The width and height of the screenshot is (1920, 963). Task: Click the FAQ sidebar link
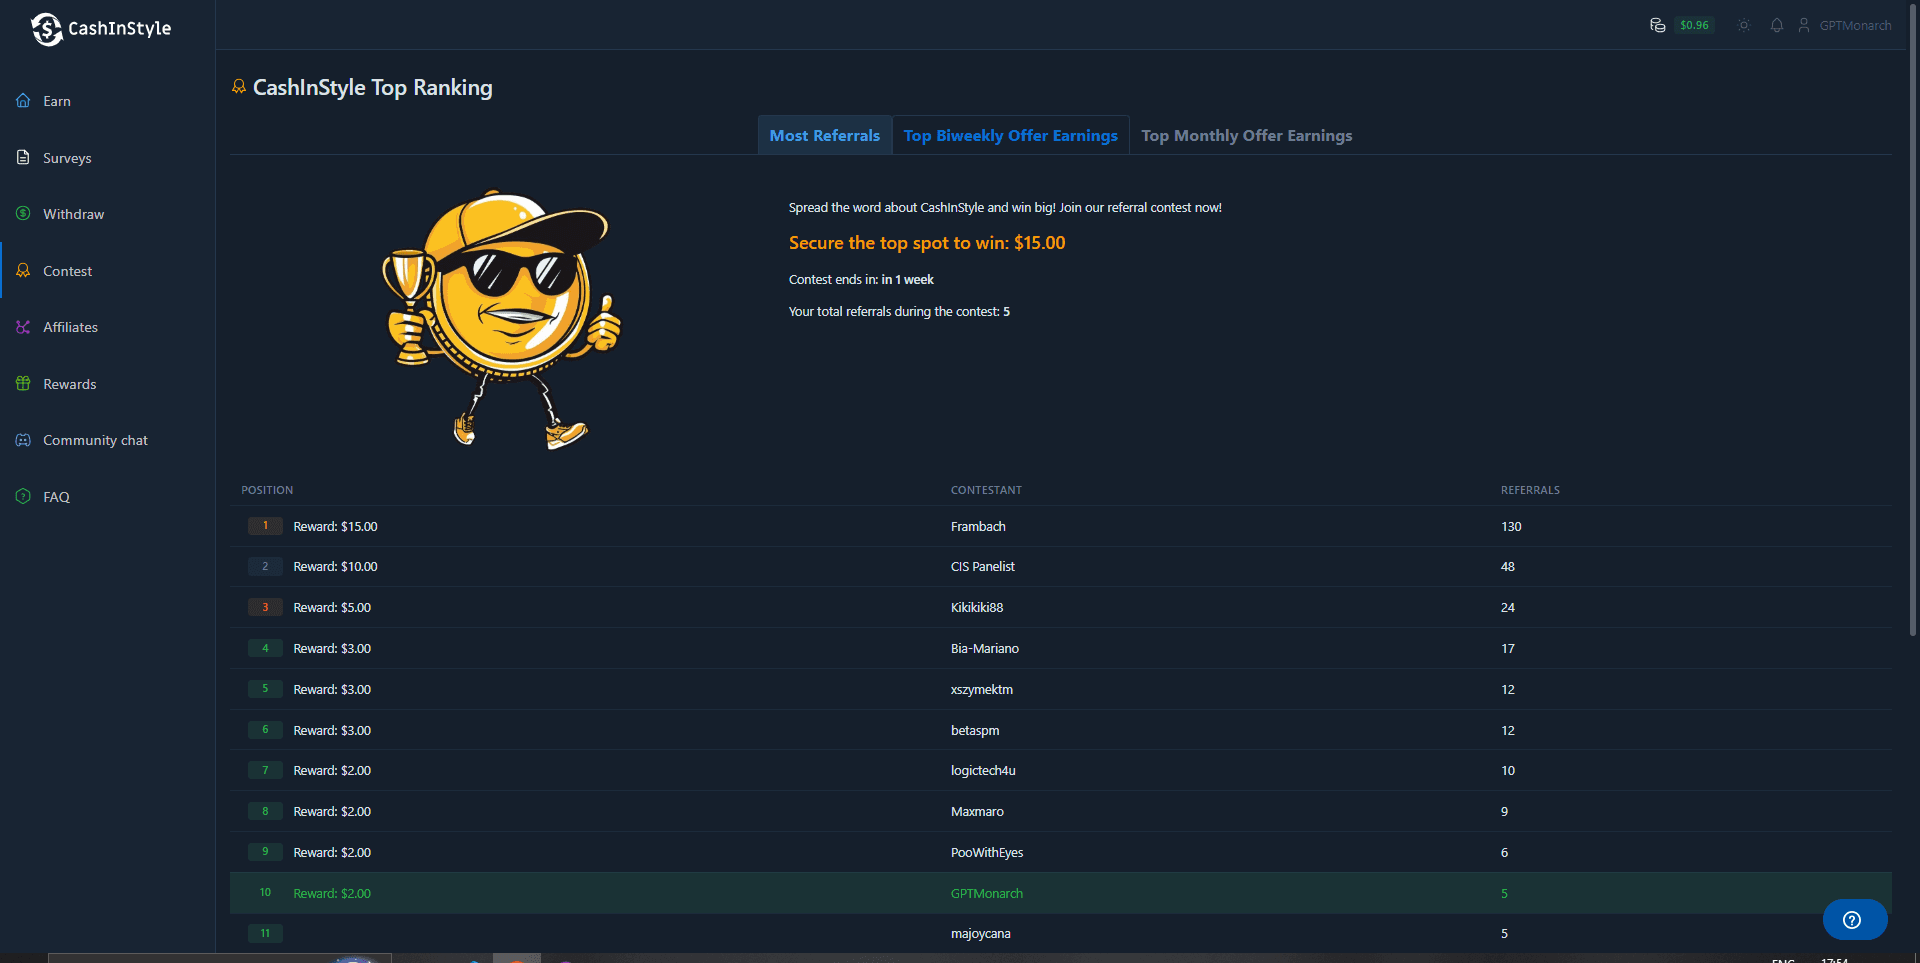click(56, 497)
